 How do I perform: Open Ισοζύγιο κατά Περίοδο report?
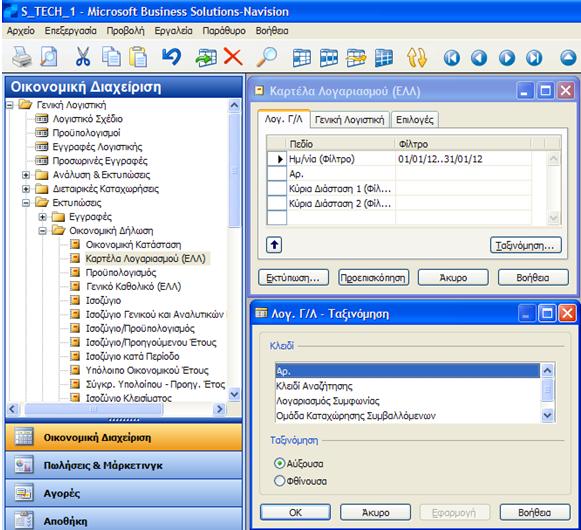(132, 356)
